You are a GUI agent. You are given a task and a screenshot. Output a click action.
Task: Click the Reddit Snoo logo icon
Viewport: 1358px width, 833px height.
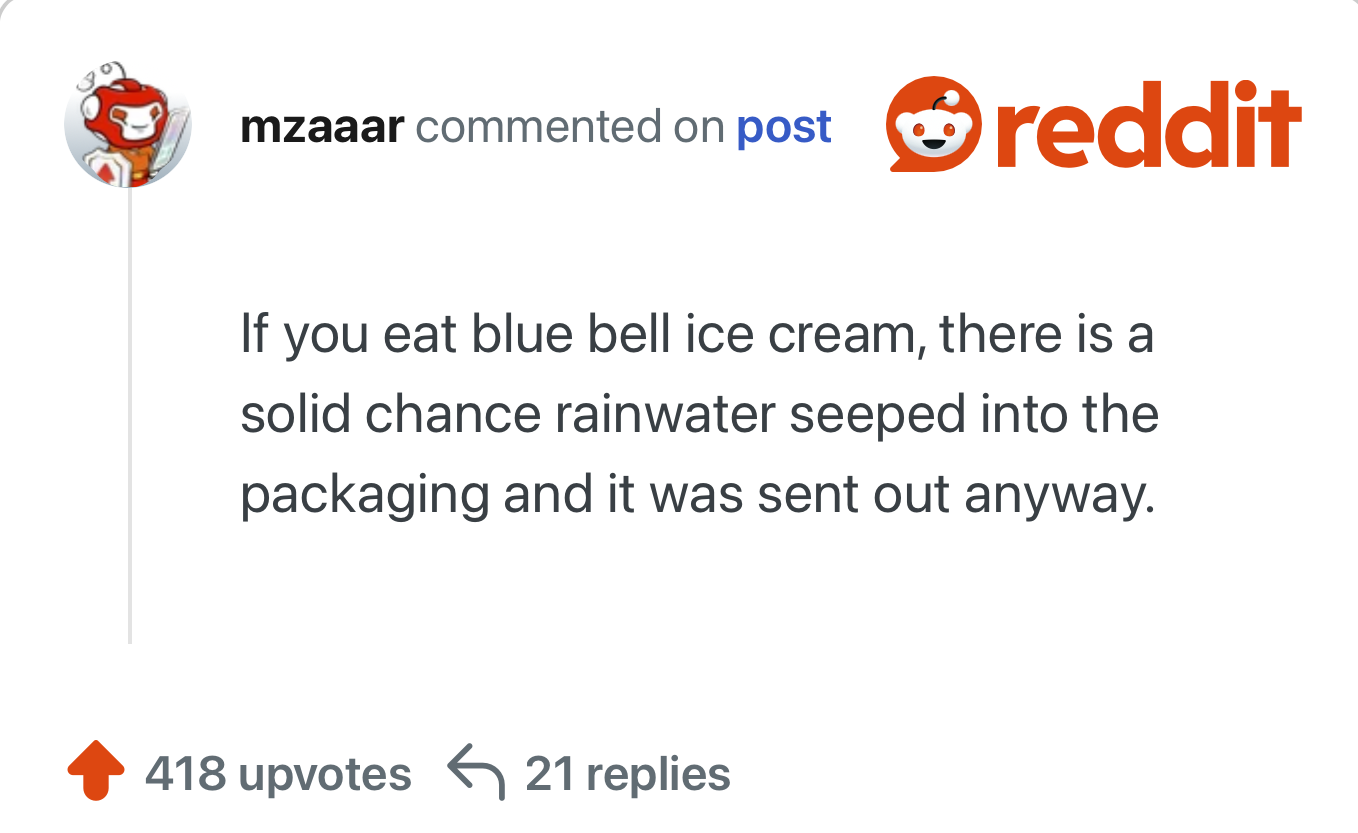coord(935,127)
